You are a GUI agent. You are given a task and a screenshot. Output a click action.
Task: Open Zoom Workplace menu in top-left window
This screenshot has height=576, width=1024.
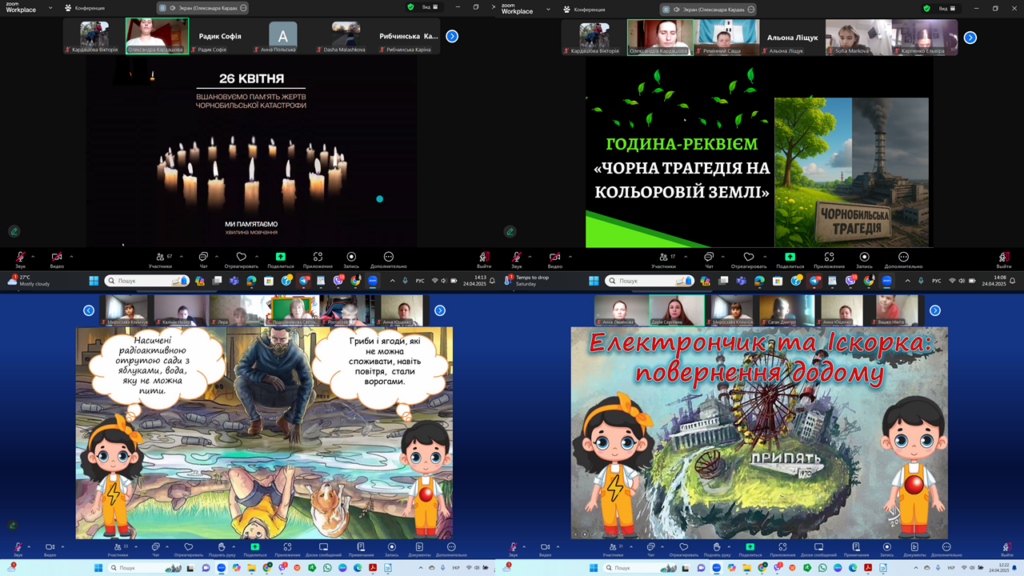28,7
